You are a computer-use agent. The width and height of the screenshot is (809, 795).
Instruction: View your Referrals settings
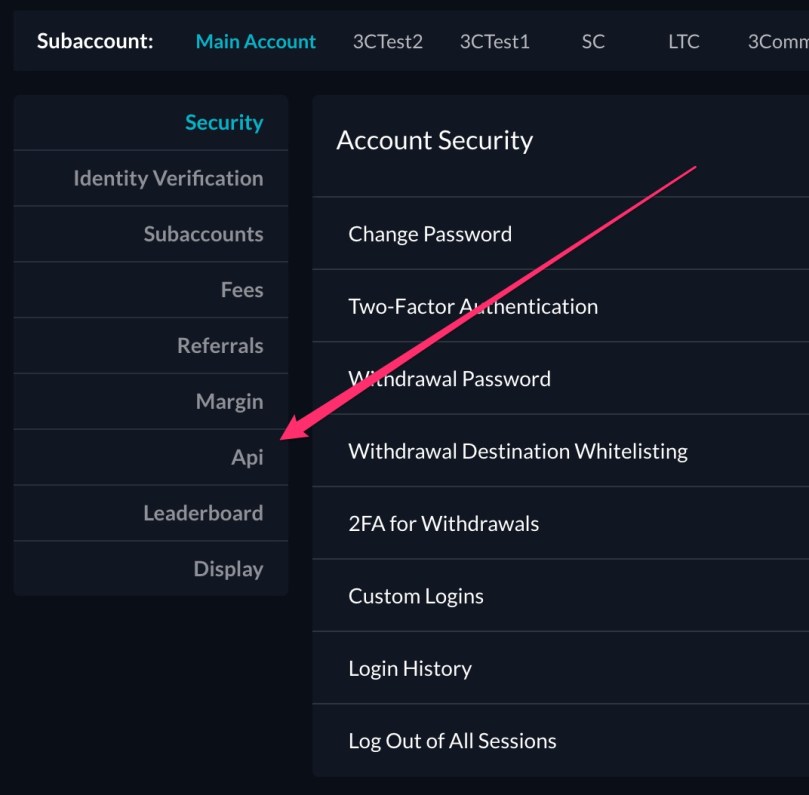[219, 345]
